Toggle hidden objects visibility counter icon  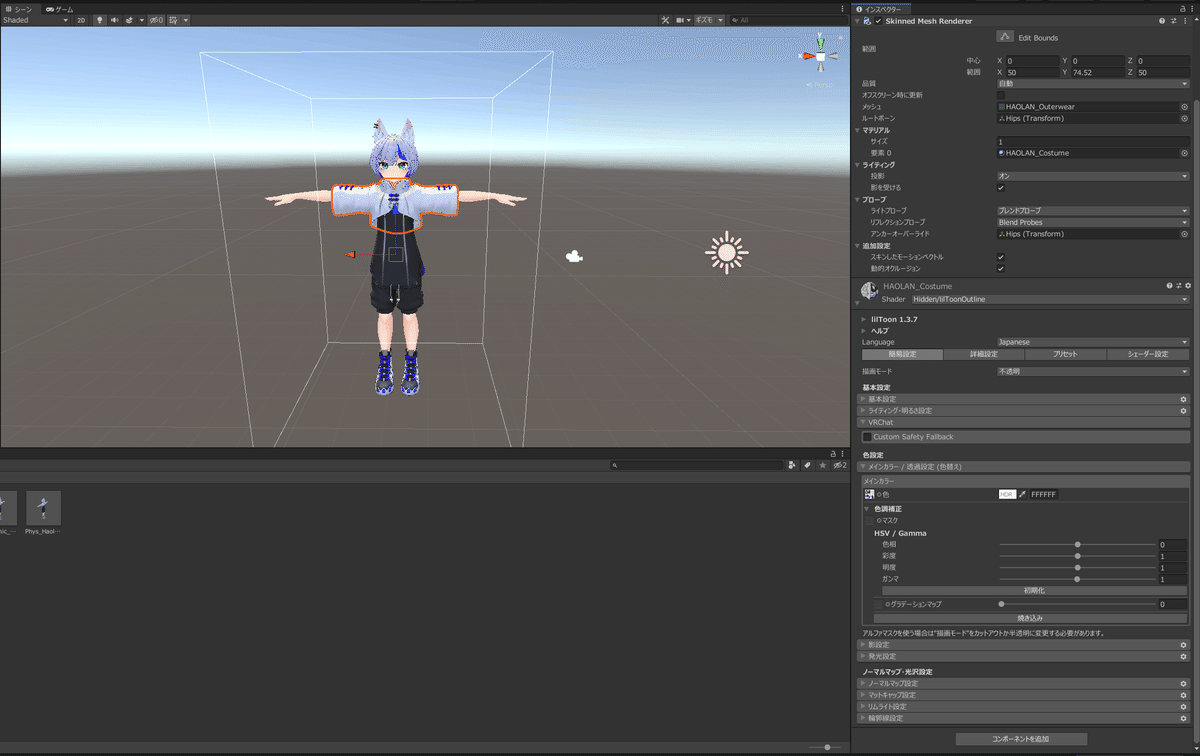point(156,20)
